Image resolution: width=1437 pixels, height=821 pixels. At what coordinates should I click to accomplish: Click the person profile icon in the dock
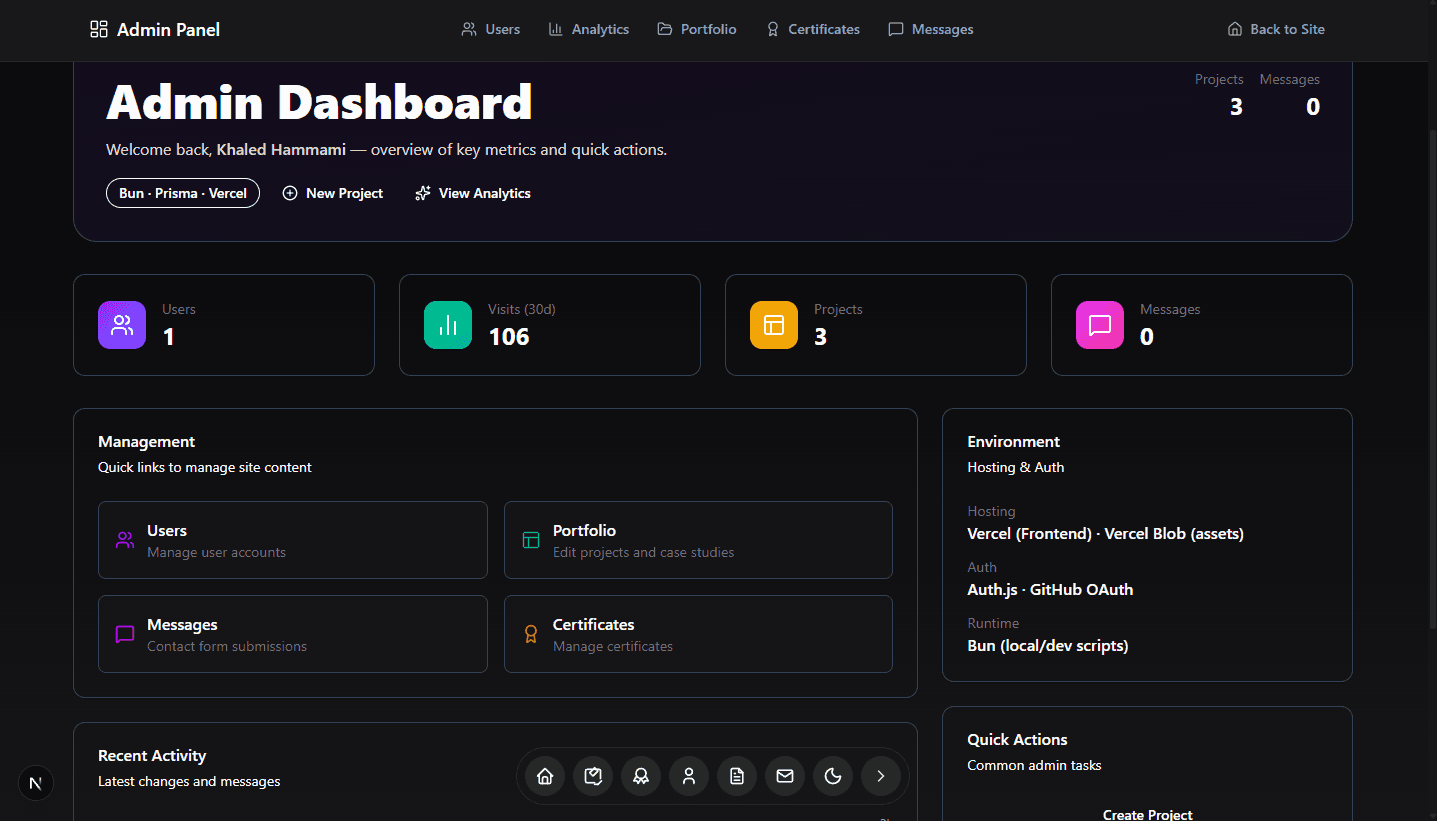click(x=689, y=776)
